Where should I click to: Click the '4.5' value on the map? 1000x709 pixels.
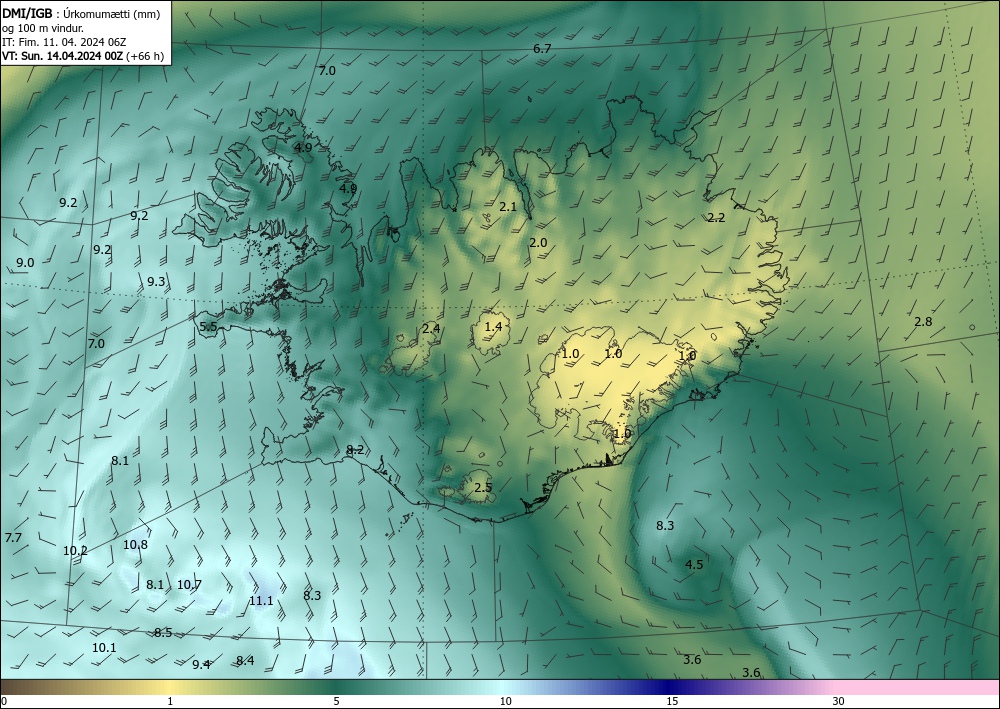[x=694, y=565]
